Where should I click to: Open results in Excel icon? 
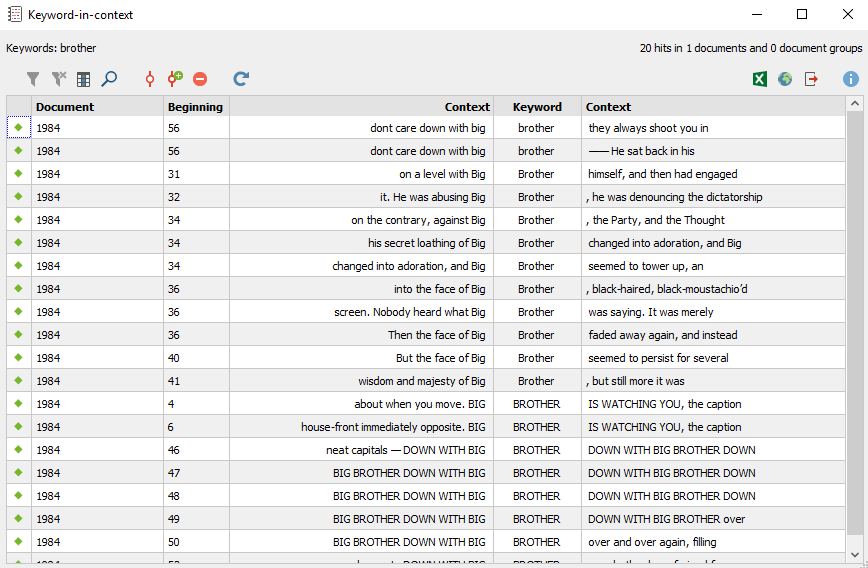tap(760, 79)
